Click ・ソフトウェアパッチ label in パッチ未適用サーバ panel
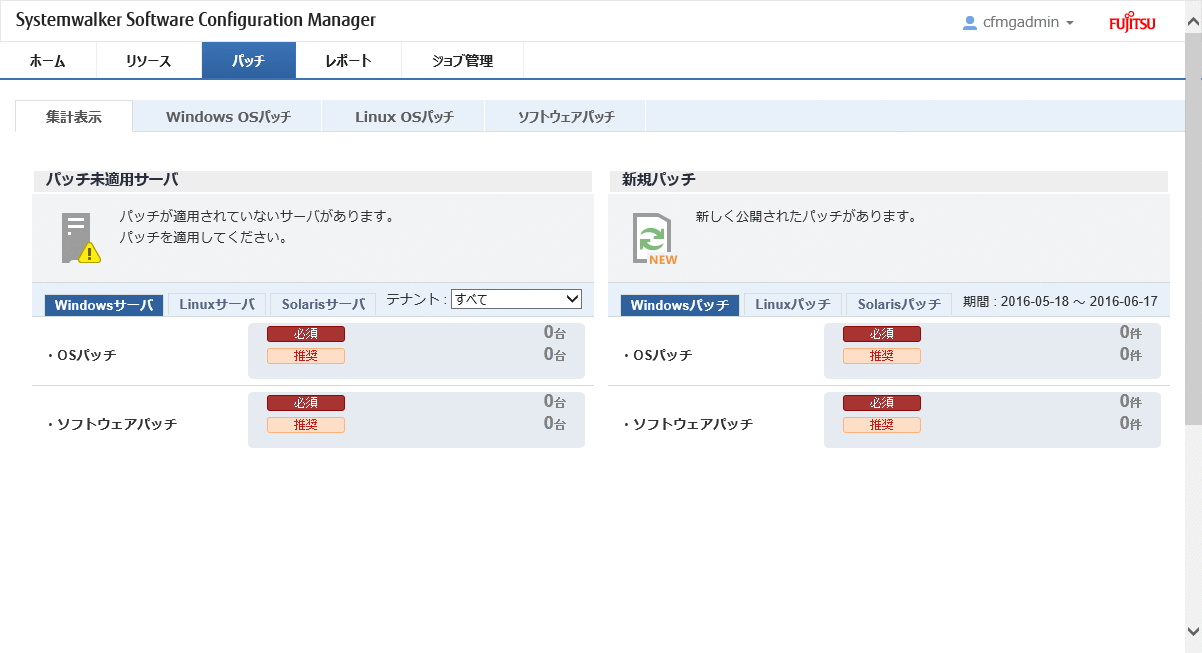This screenshot has width=1202, height=653. pos(111,424)
